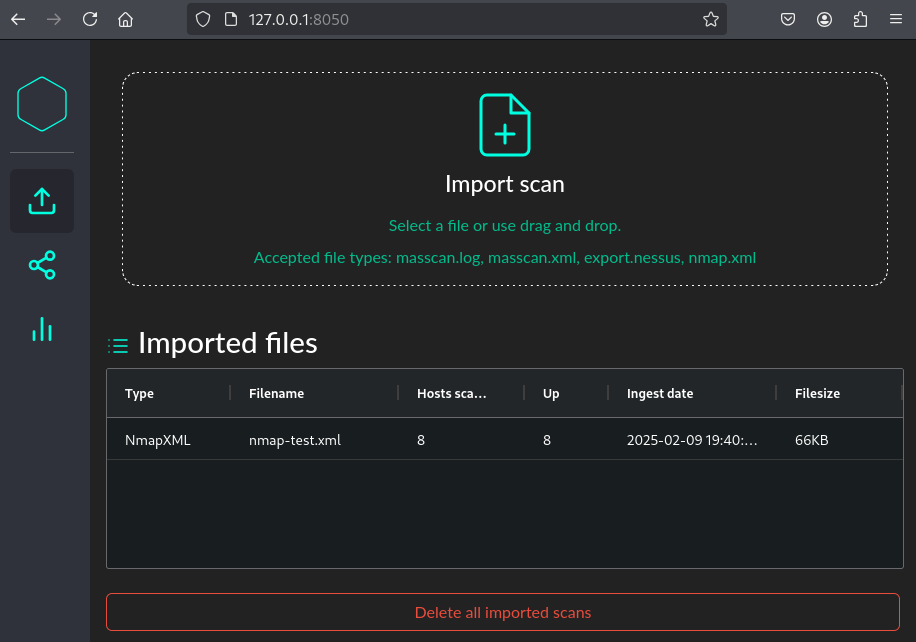Click the Import scan heading

tap(505, 184)
